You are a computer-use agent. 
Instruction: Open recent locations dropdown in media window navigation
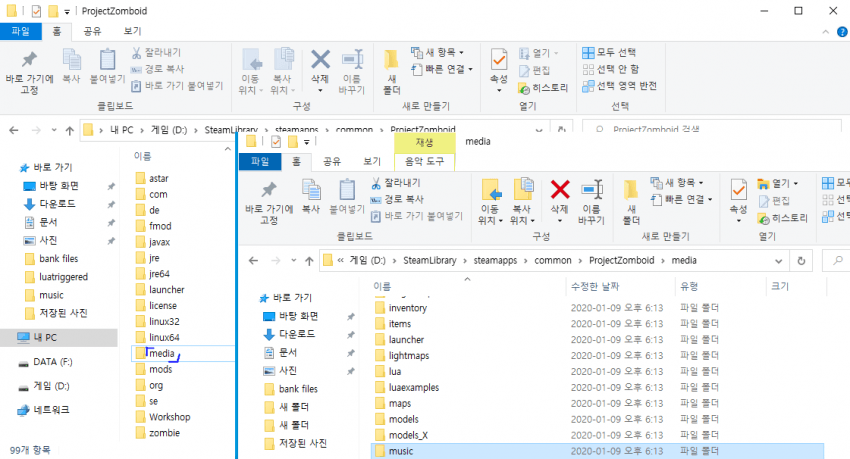pyautogui.click(x=293, y=261)
